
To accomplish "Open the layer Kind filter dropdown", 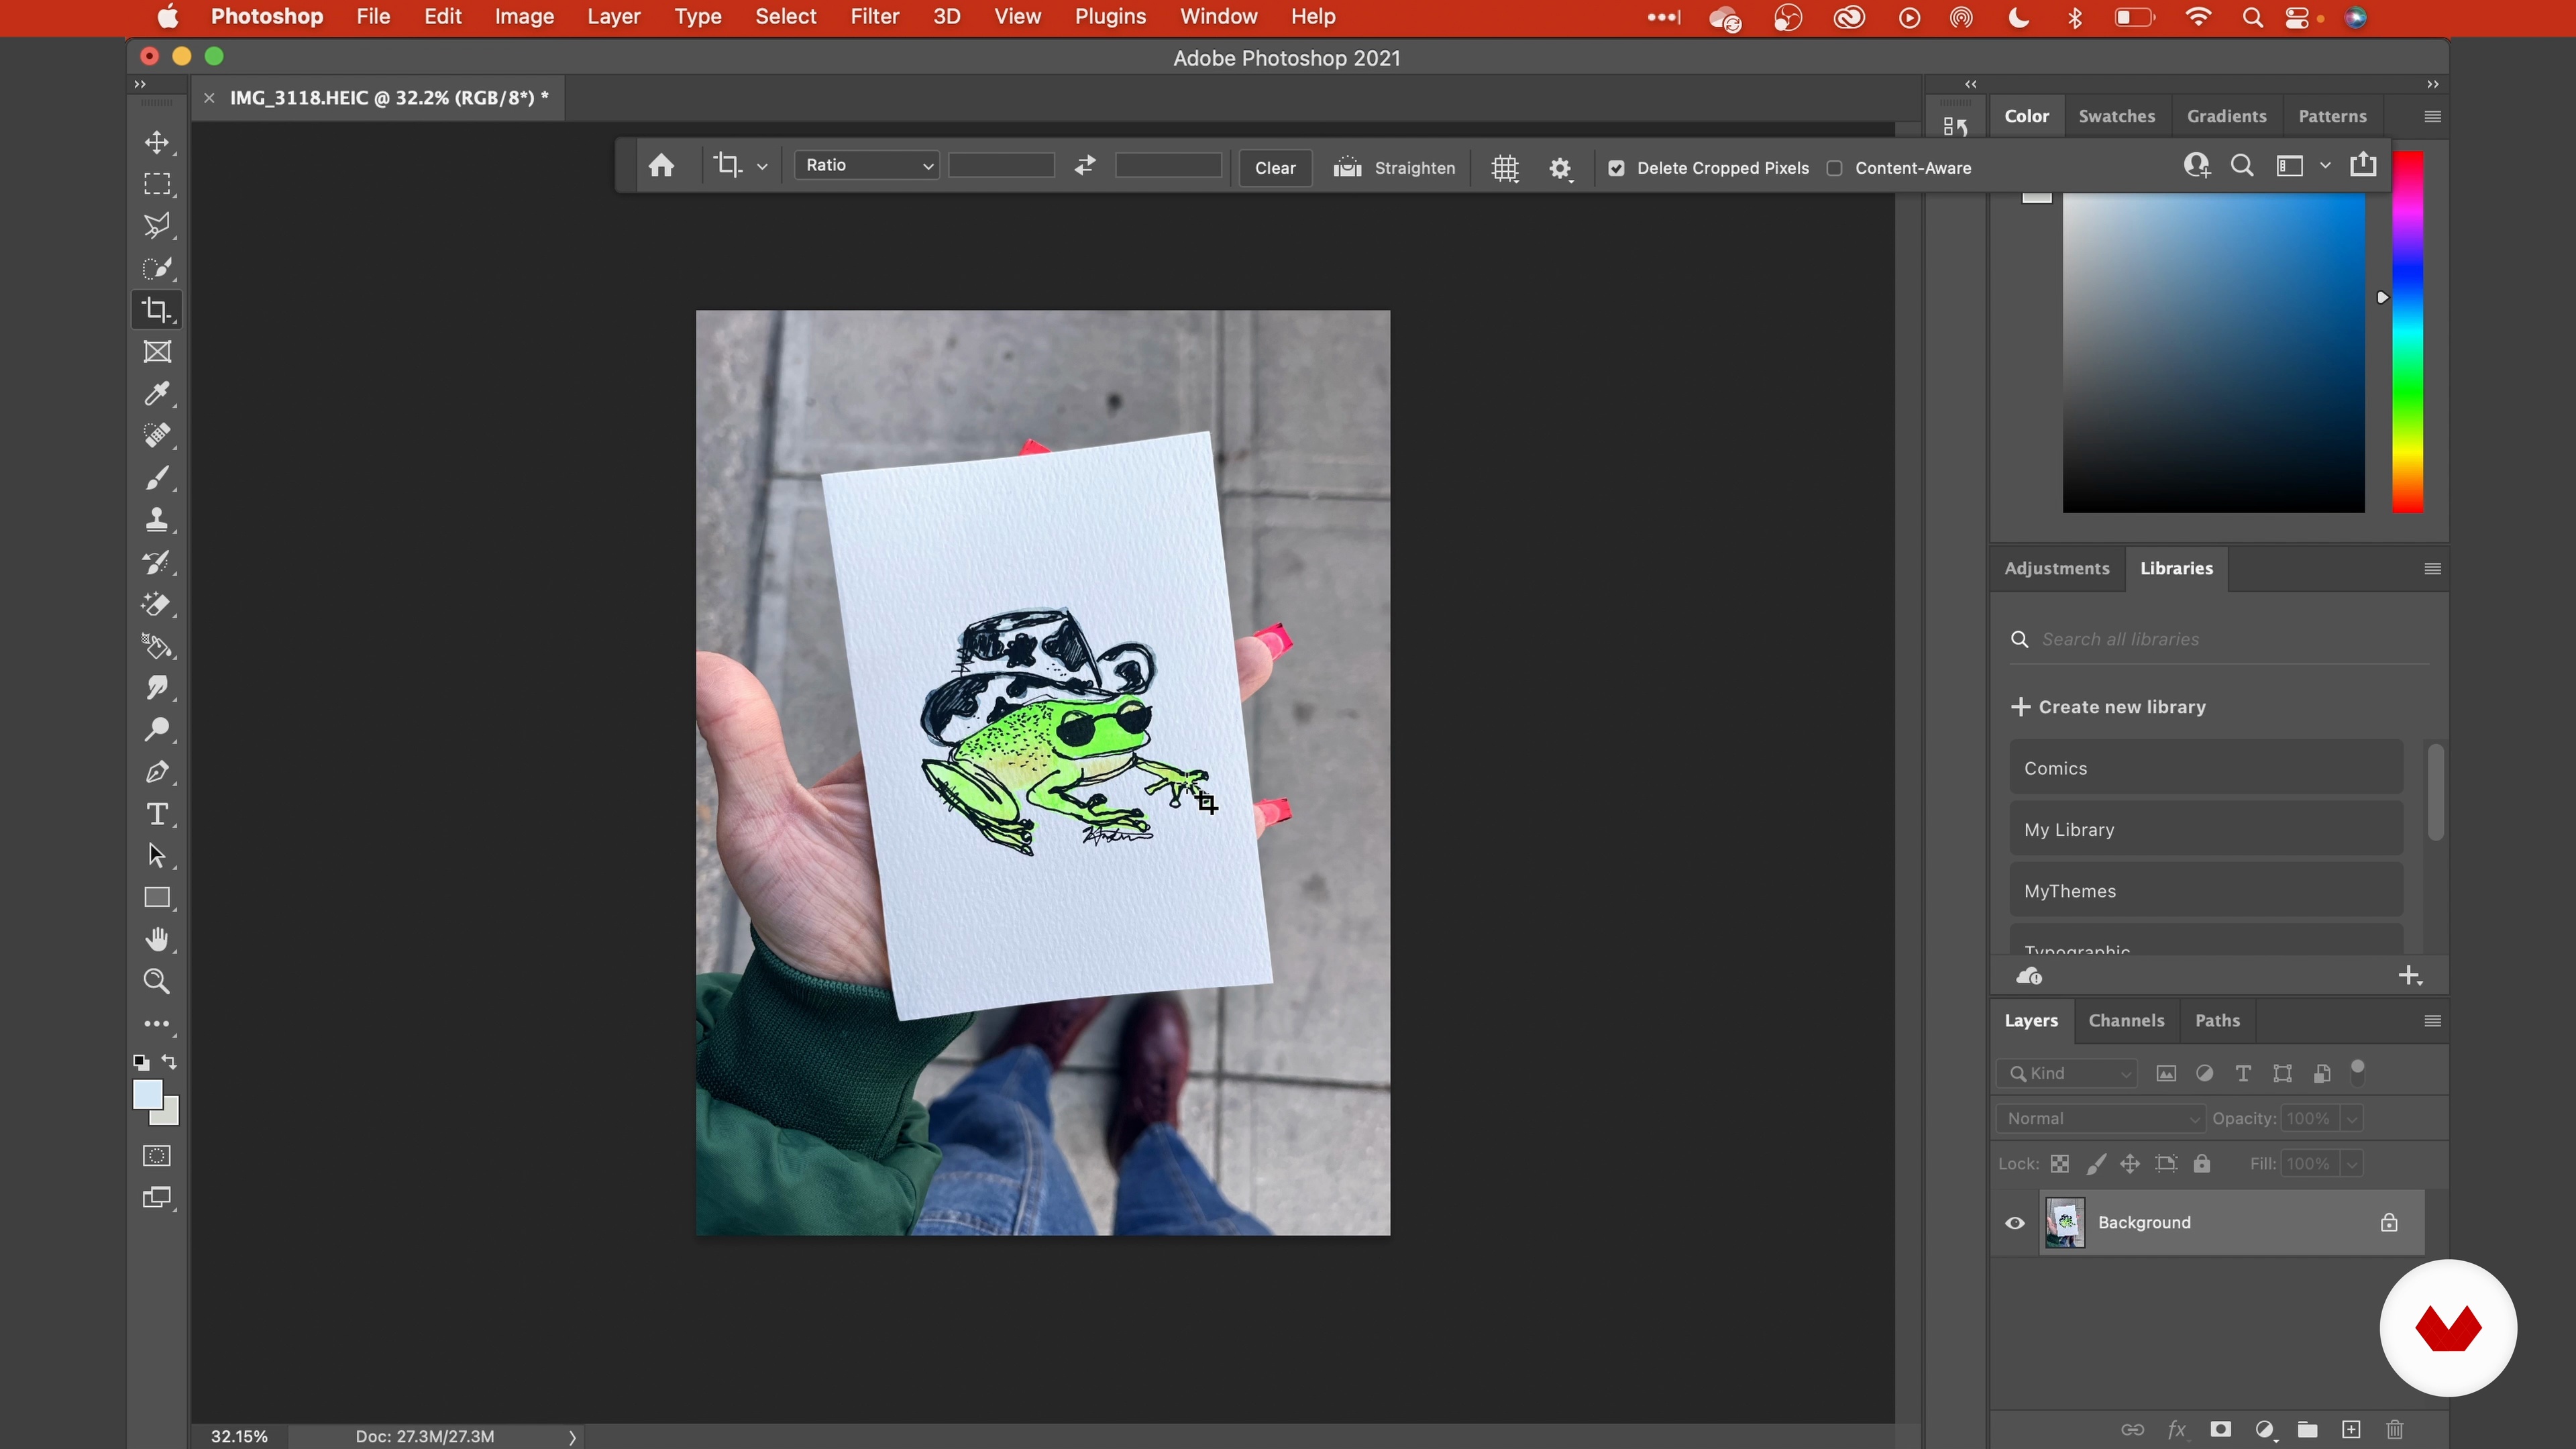I will click(2067, 1073).
